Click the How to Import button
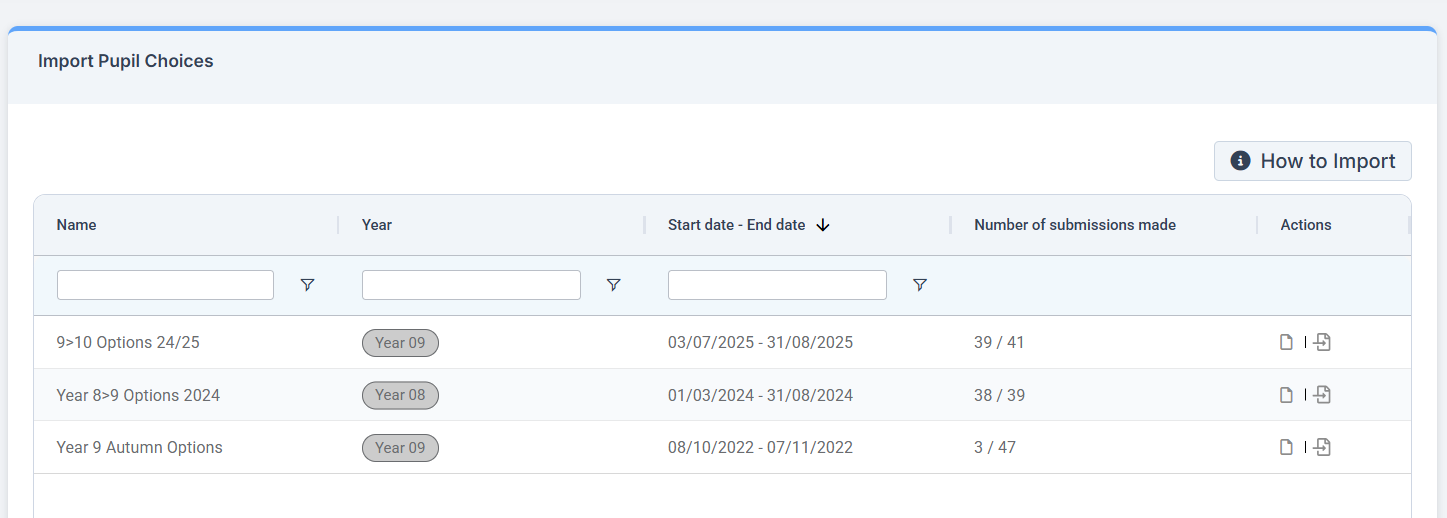 click(x=1312, y=161)
